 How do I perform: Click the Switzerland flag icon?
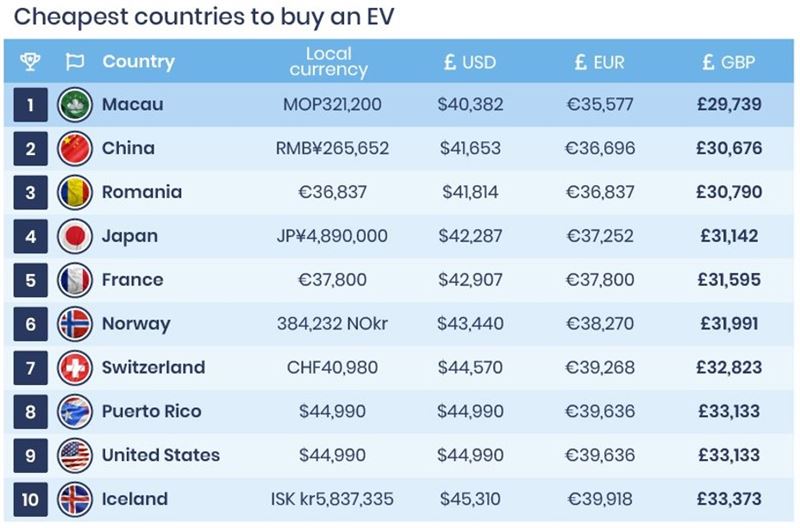click(x=75, y=367)
